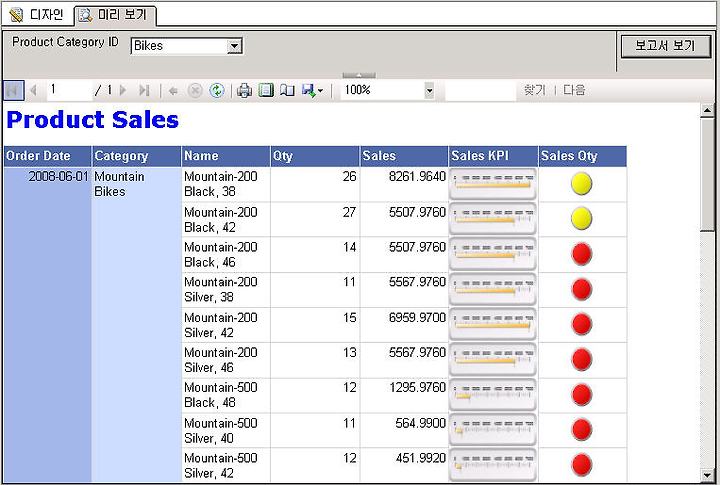Screen dimensions: 720x485
Task: Click the vertical scrollbar thumb
Action: point(707,175)
